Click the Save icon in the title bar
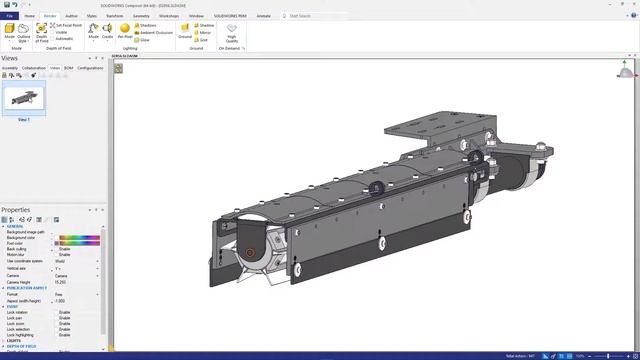Image resolution: width=640 pixels, height=360 pixels. click(x=7, y=4)
